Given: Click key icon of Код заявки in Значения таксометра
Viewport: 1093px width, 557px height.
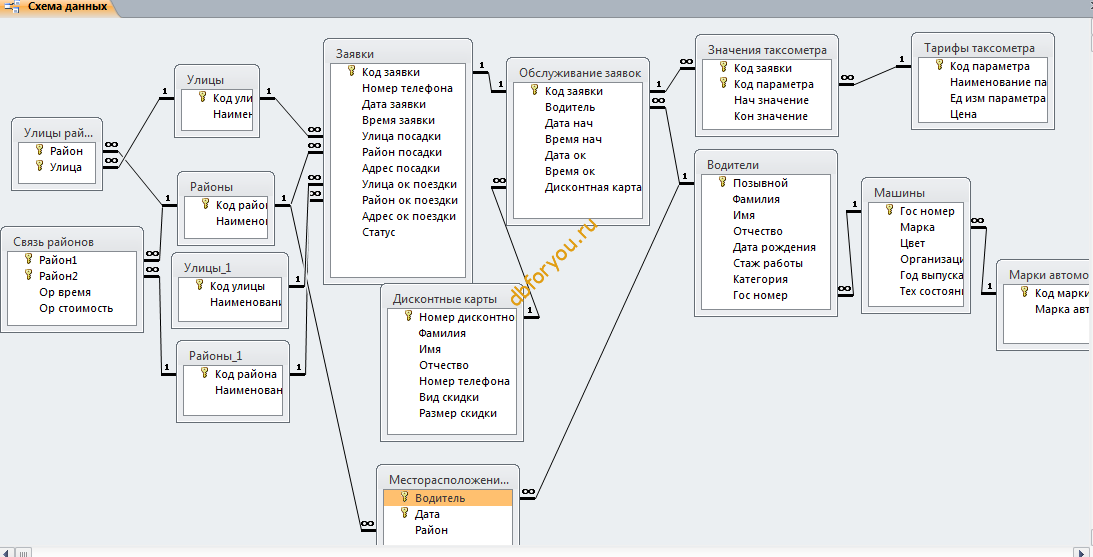Looking at the screenshot, I should coord(724,68).
